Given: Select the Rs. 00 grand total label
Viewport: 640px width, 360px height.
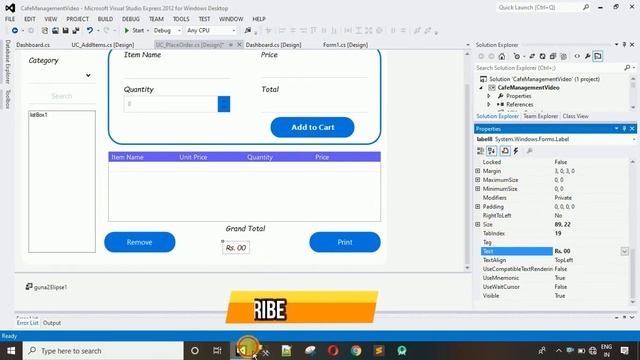Looking at the screenshot, I should 236,248.
